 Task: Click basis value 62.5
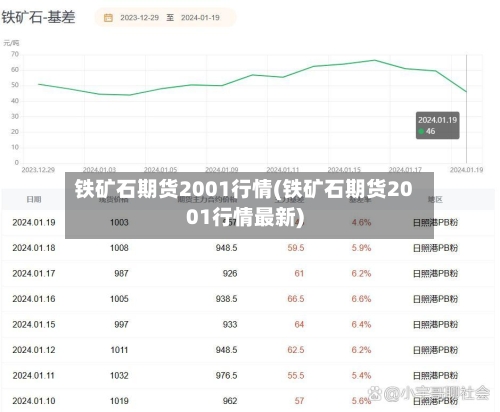(296, 350)
